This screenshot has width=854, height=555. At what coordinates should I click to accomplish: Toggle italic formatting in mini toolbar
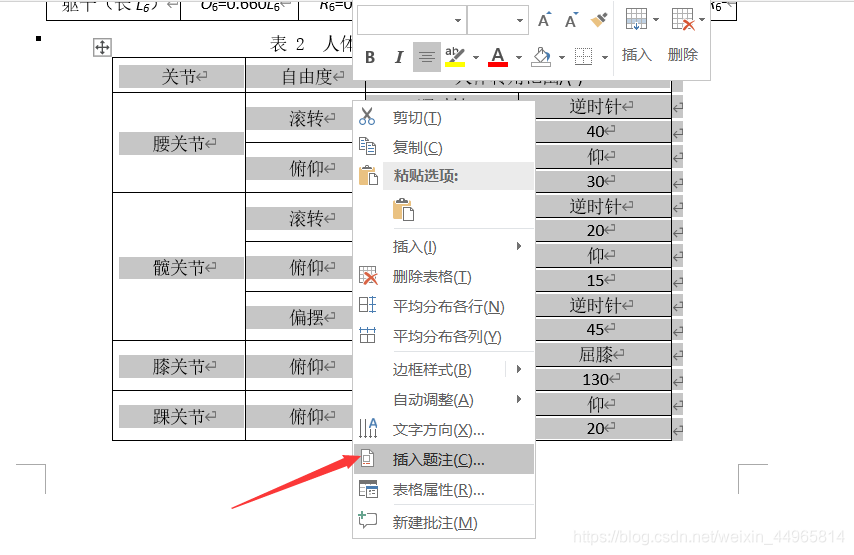coord(399,57)
